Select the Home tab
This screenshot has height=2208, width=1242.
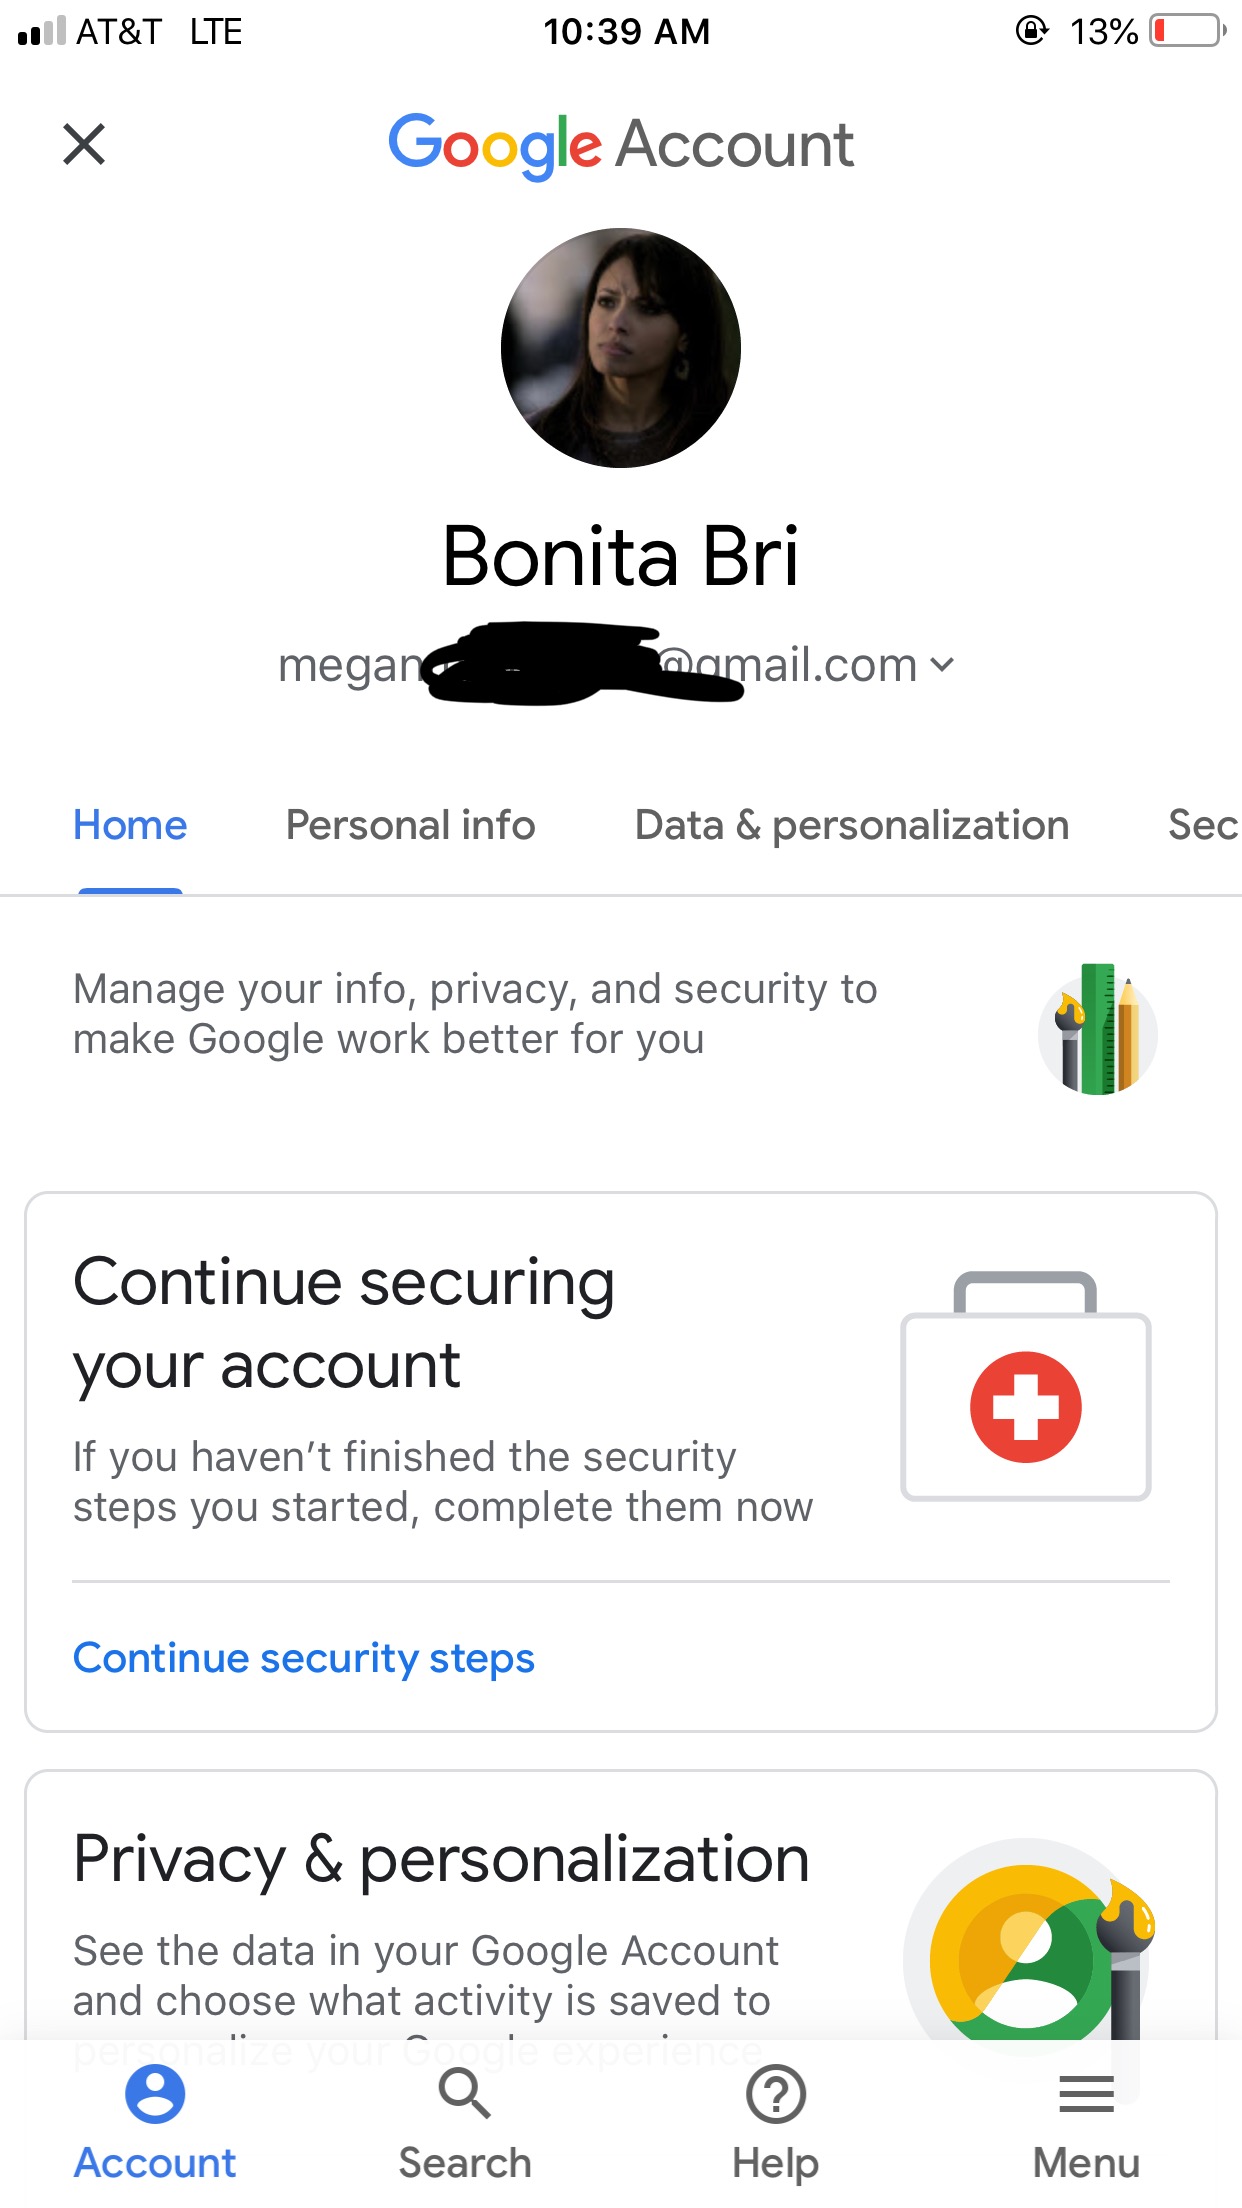(130, 826)
